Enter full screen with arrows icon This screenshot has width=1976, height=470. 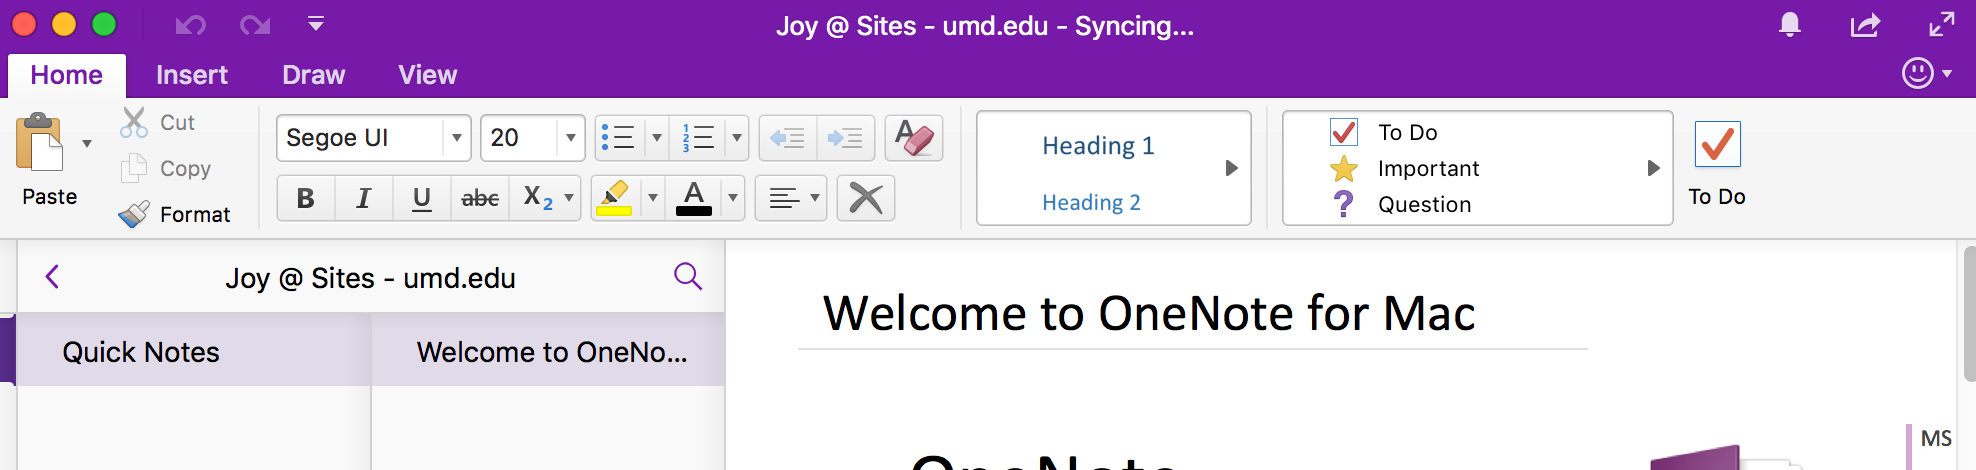(1942, 24)
